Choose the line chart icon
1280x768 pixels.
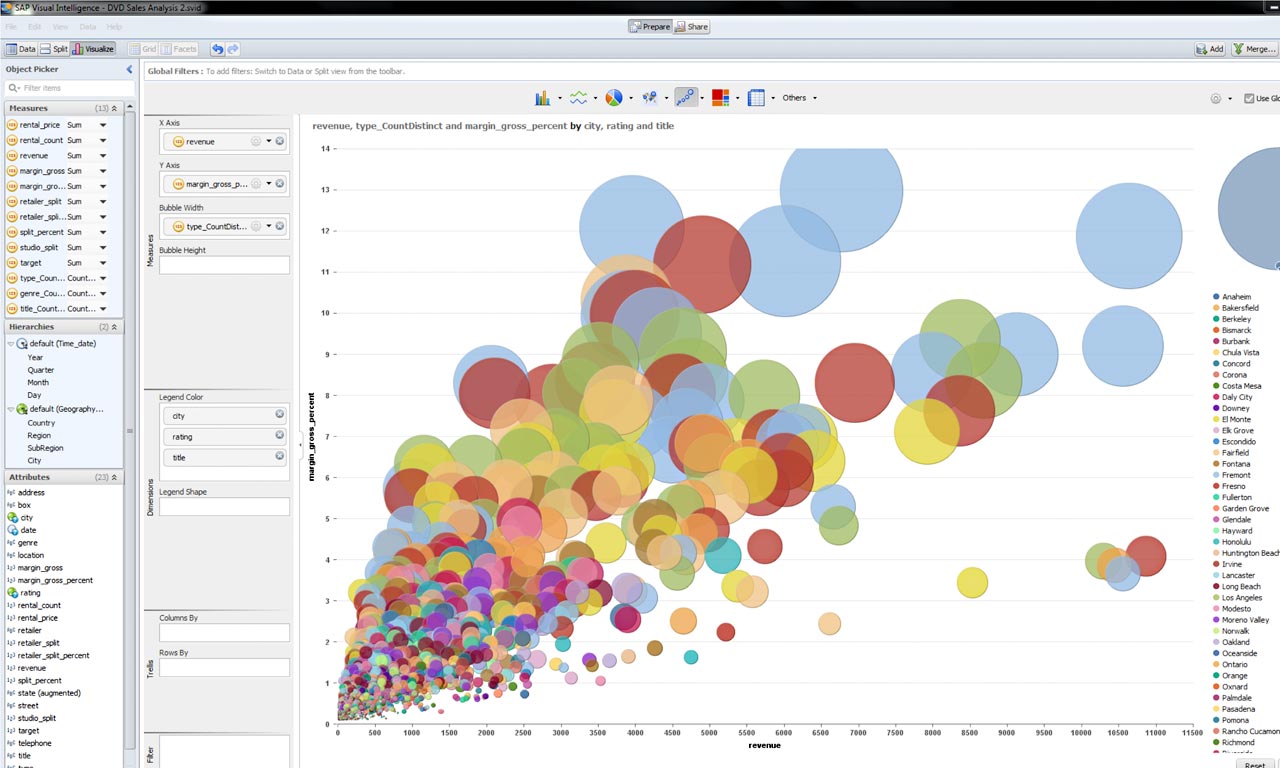tap(578, 98)
